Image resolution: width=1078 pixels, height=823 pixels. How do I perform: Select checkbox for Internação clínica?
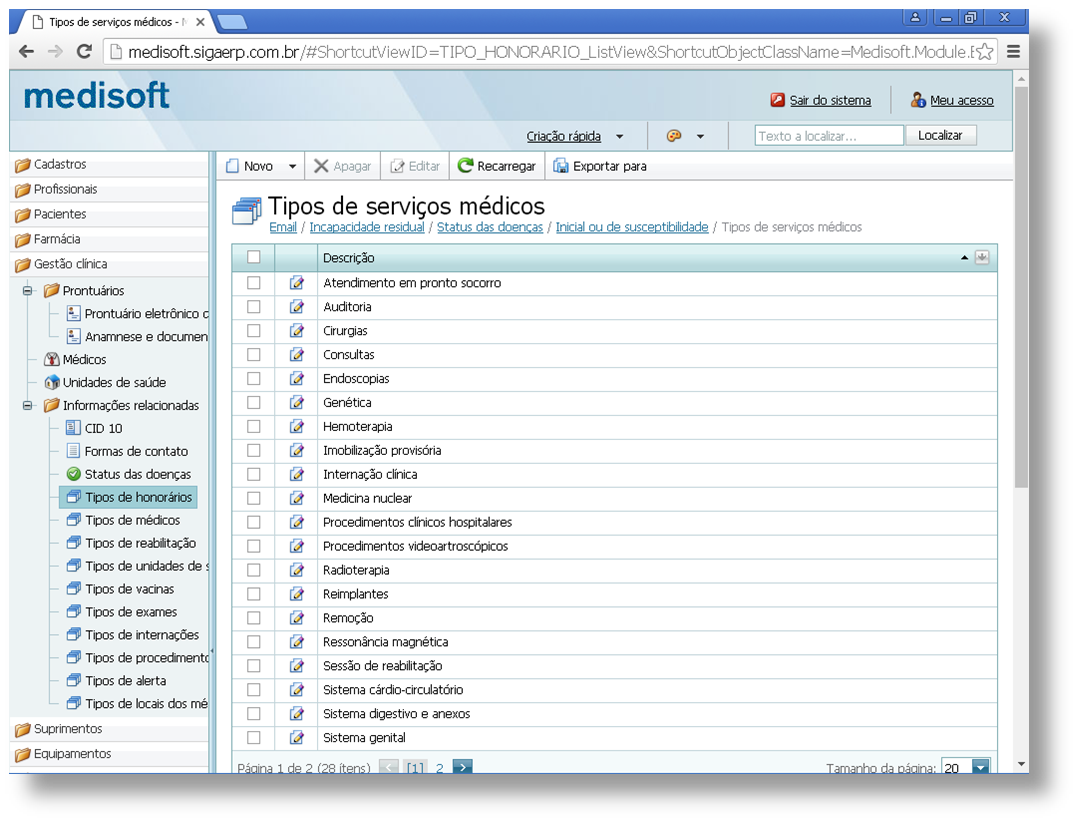(x=254, y=474)
